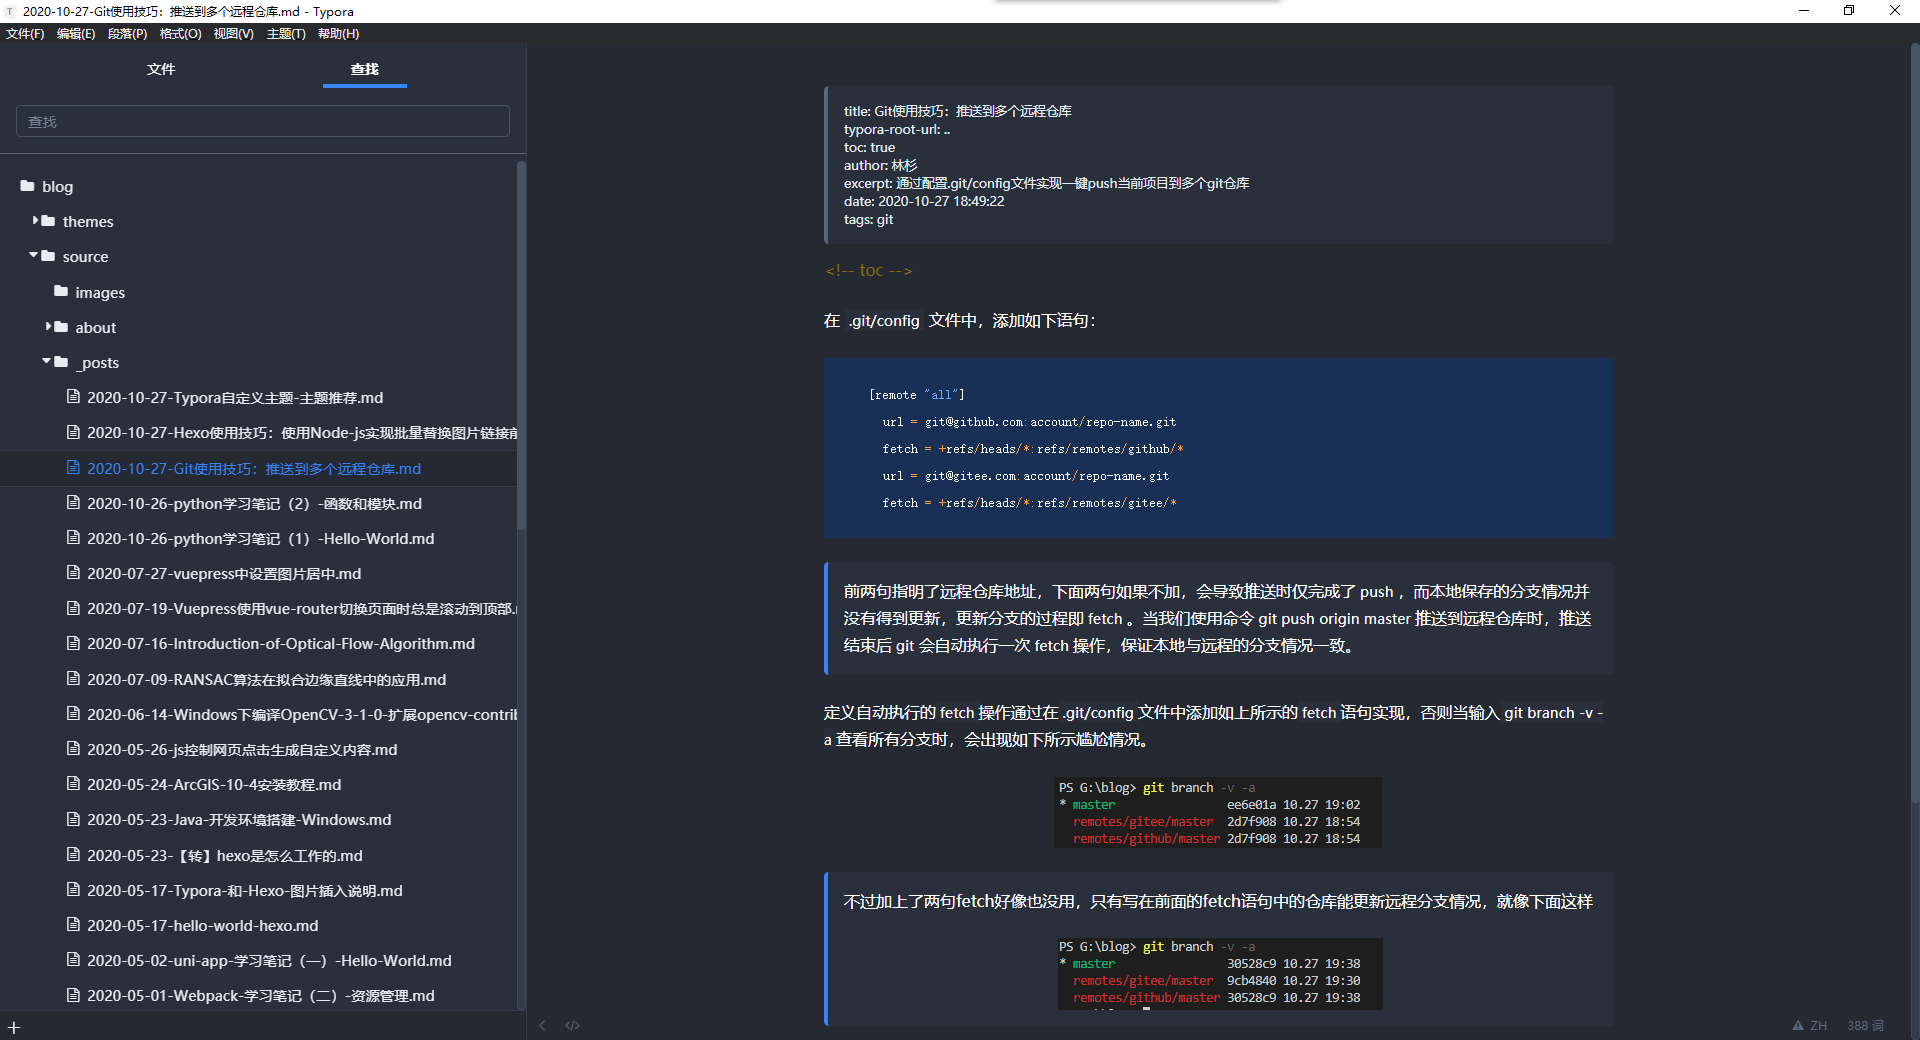Click the blog root folder icon
Screen dimensions: 1920x1040
(x=27, y=186)
